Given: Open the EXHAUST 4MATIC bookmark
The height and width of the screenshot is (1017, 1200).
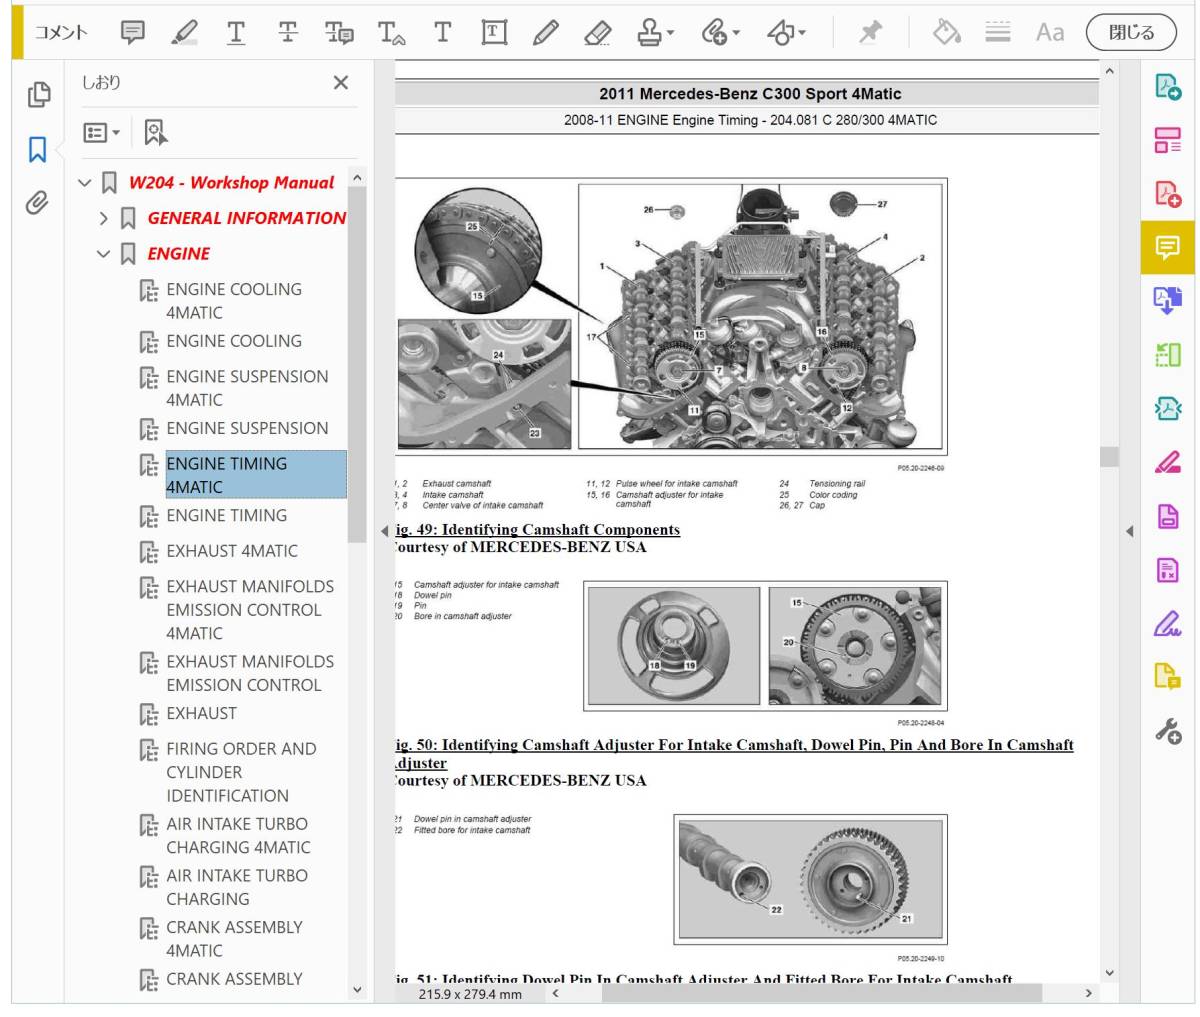Looking at the screenshot, I should click(232, 551).
